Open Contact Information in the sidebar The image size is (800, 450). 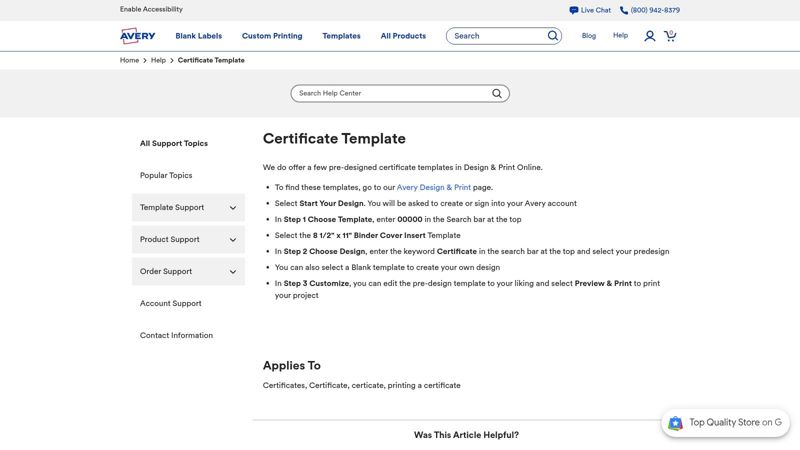click(x=176, y=336)
